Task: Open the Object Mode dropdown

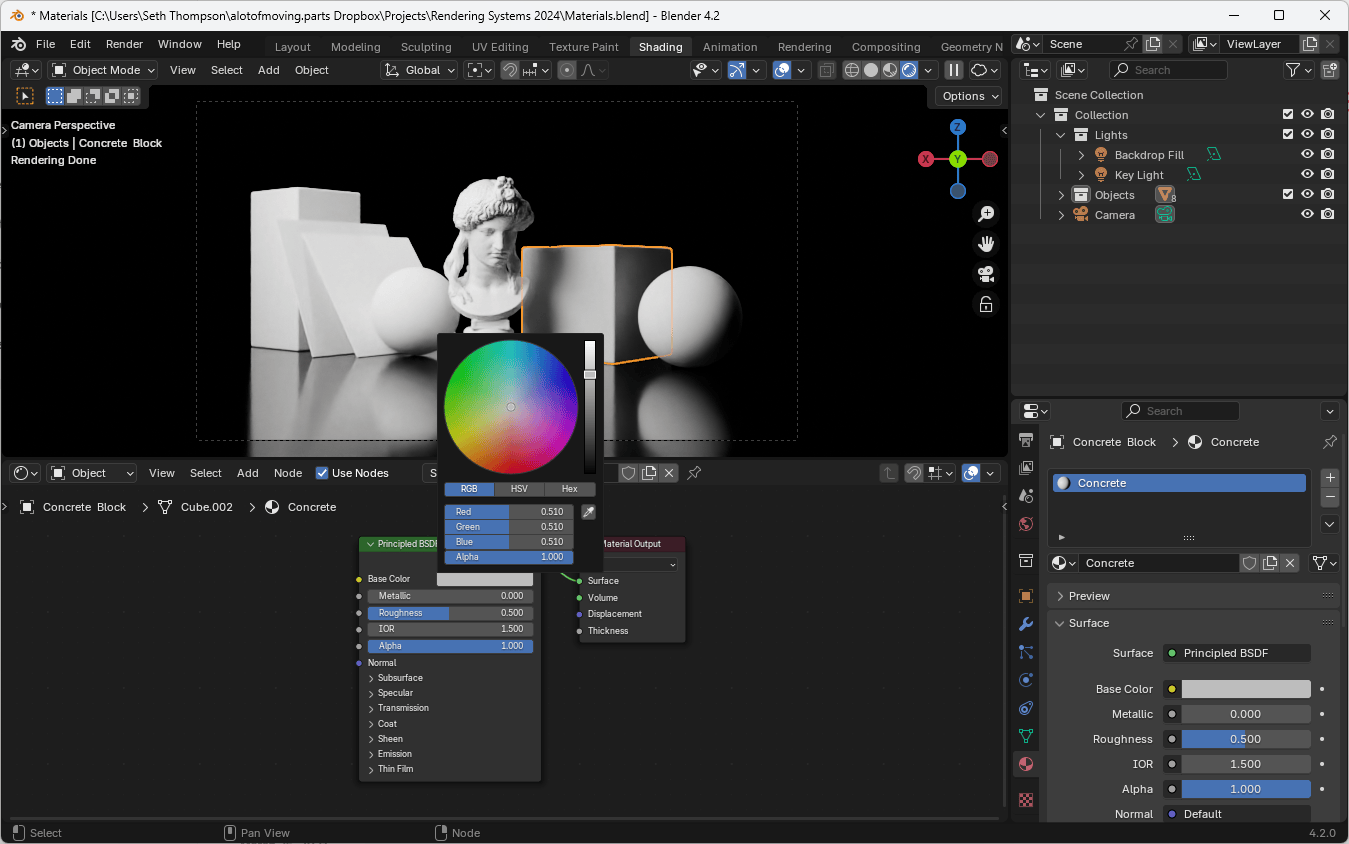Action: [104, 70]
